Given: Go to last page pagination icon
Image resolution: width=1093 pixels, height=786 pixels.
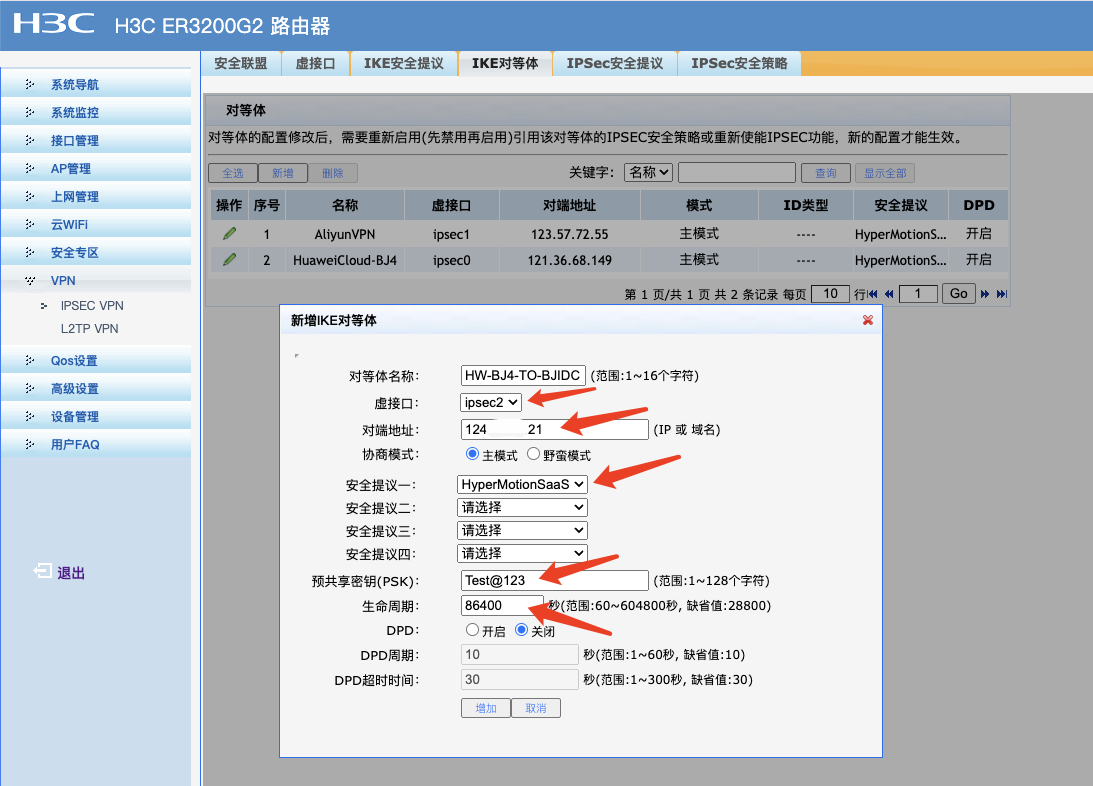Looking at the screenshot, I should pyautogui.click(x=1002, y=294).
